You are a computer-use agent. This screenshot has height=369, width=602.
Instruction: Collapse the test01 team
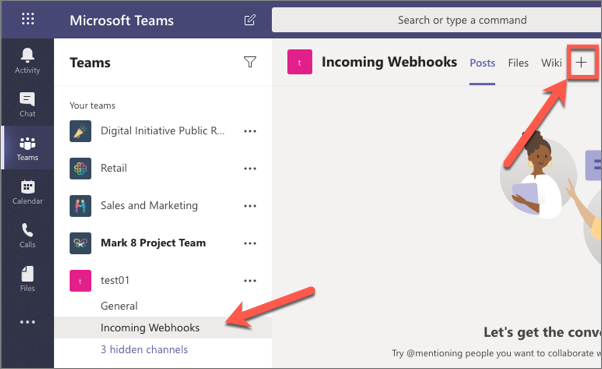pos(115,280)
